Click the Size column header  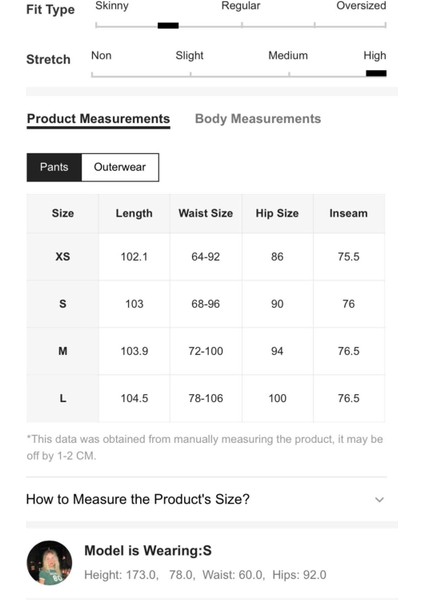(63, 214)
